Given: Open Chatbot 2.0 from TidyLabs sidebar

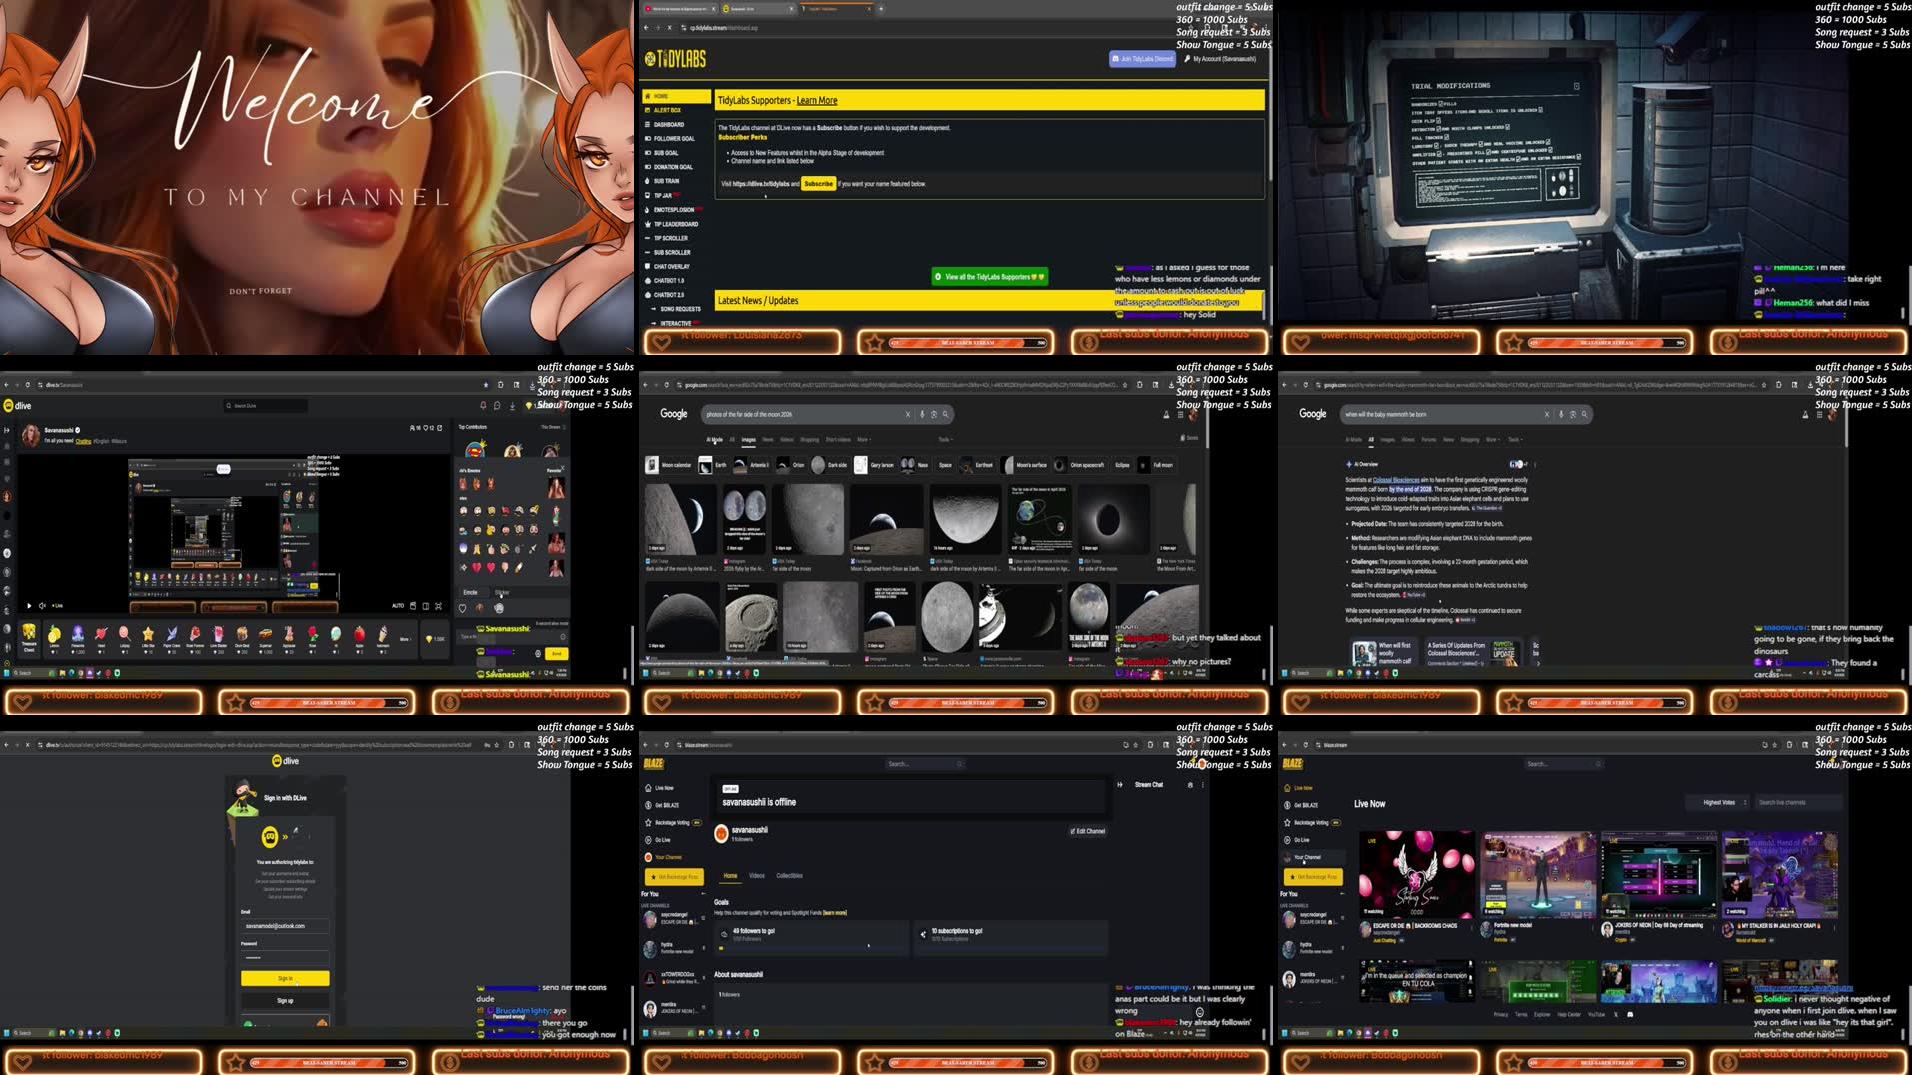Looking at the screenshot, I should 668,295.
